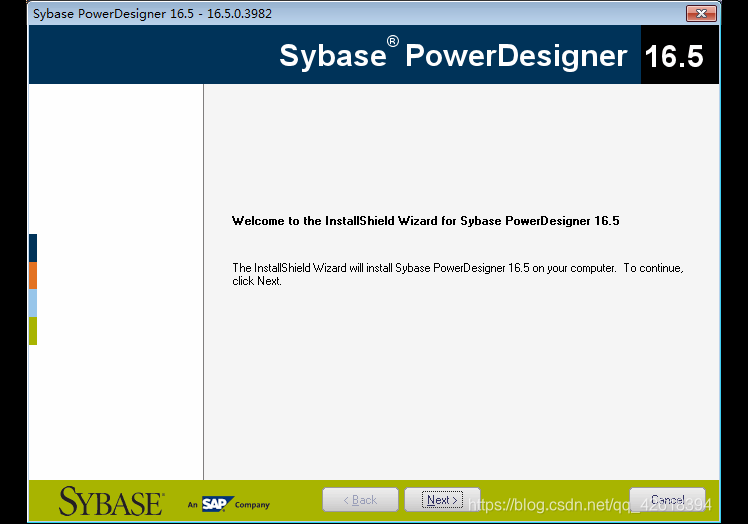
Task: Click the welcome heading text
Action: coord(426,221)
